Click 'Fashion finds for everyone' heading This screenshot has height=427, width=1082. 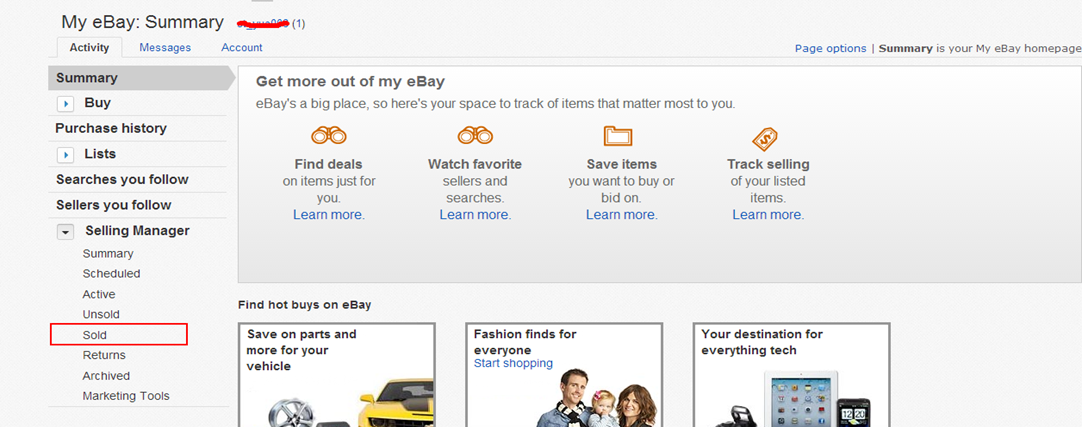524,341
